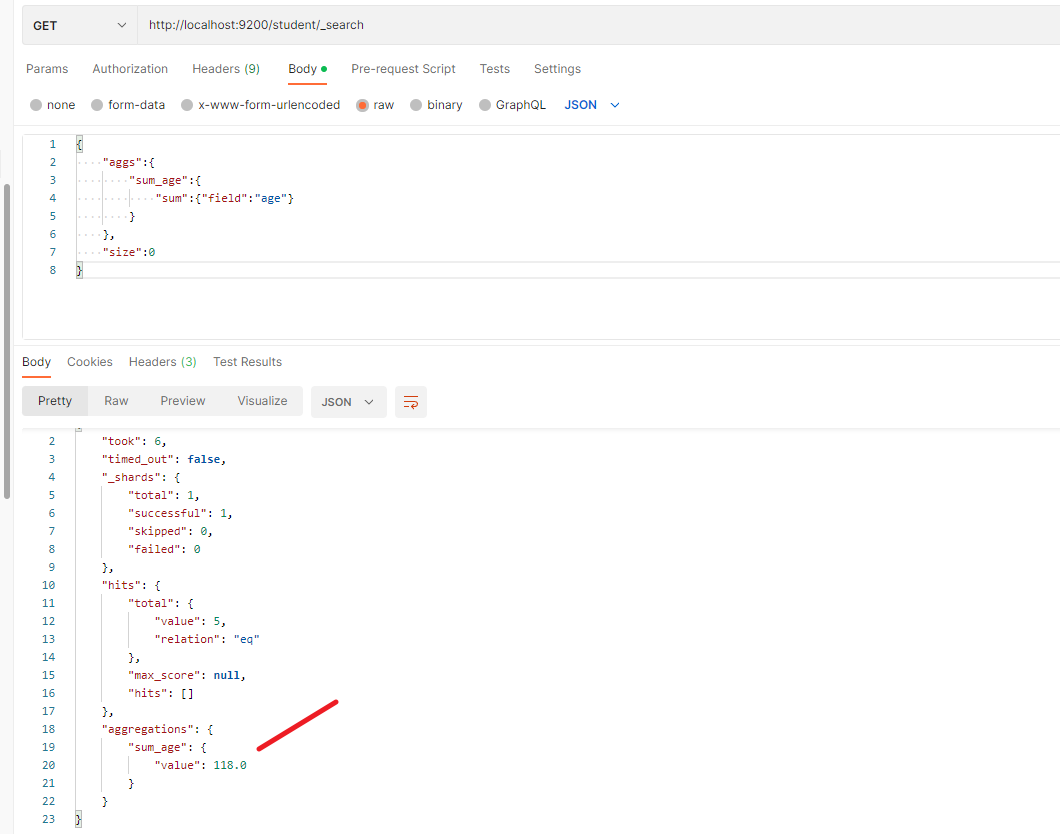Switch to the Tests tab
Image resolution: width=1060 pixels, height=834 pixels.
click(495, 69)
